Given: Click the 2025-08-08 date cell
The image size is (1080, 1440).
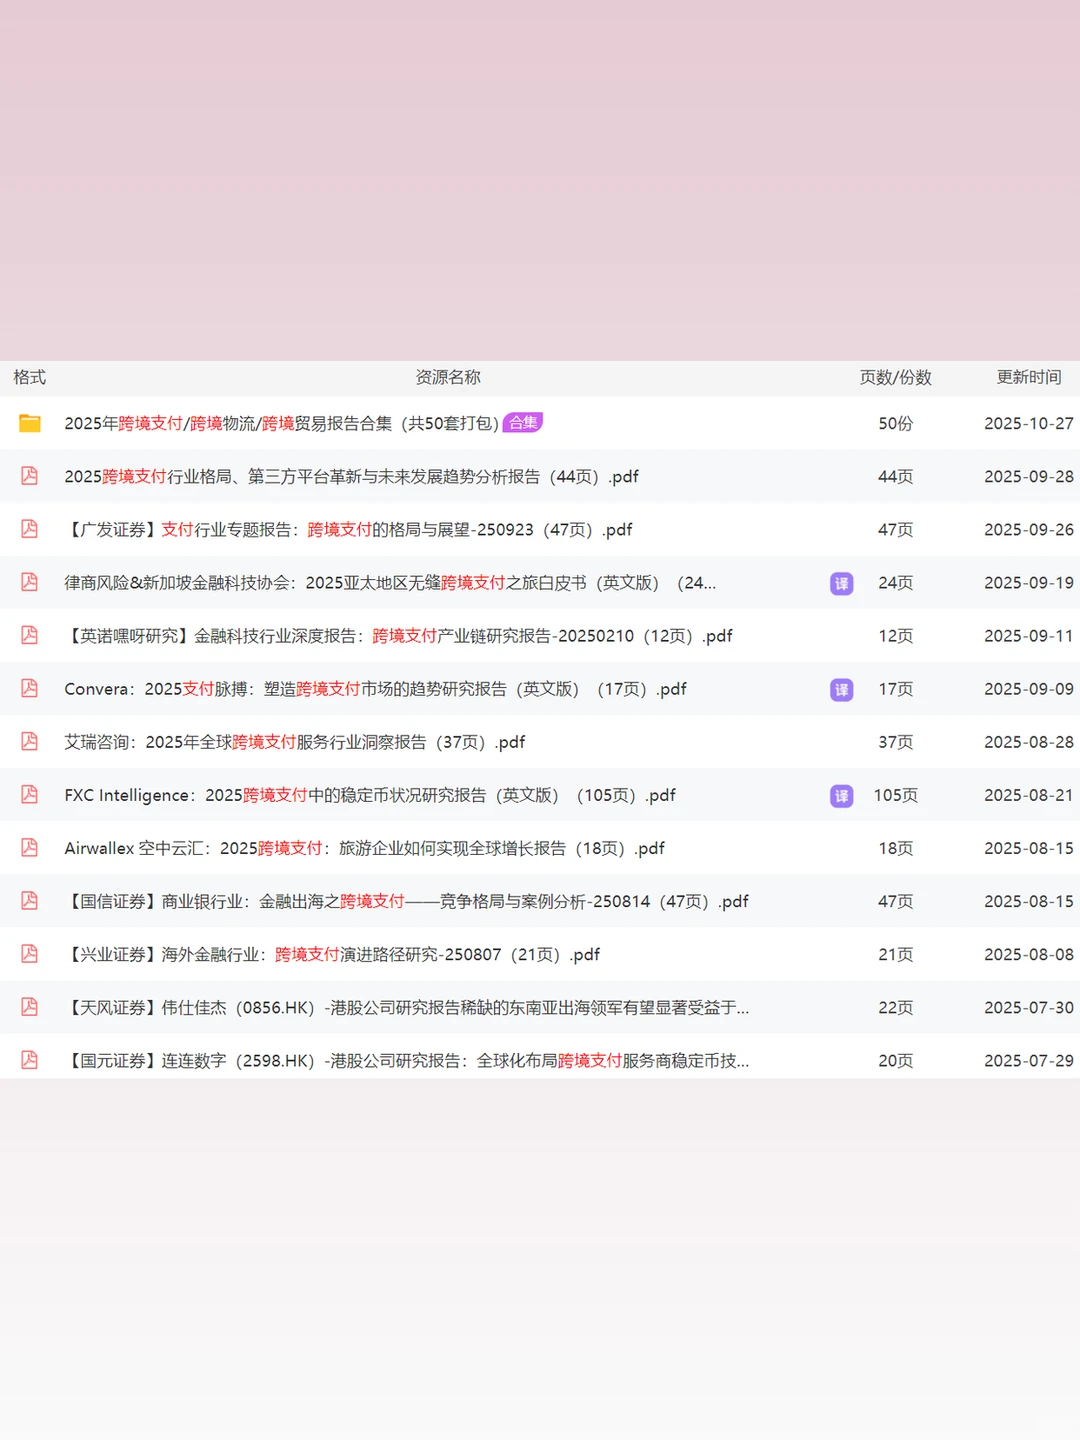Looking at the screenshot, I should pyautogui.click(x=1028, y=954).
